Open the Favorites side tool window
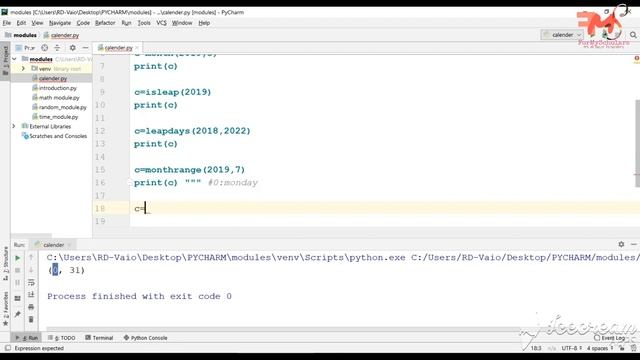The width and height of the screenshot is (640, 360). click(5, 308)
